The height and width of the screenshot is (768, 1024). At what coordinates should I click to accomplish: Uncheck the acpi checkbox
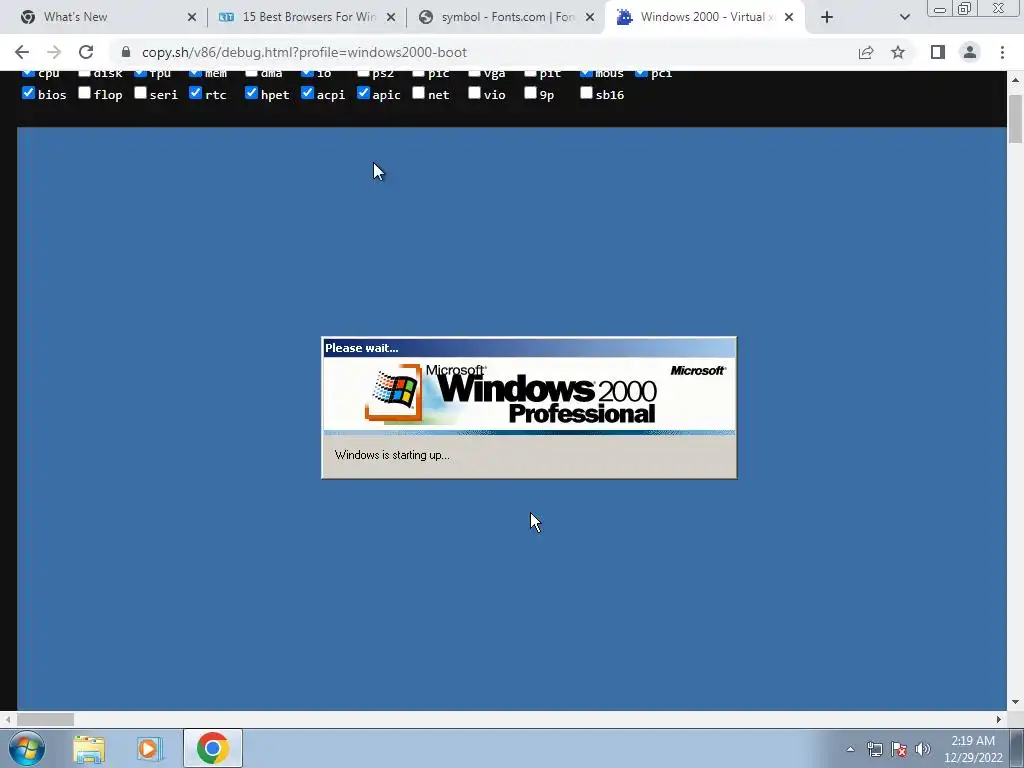[x=308, y=93]
